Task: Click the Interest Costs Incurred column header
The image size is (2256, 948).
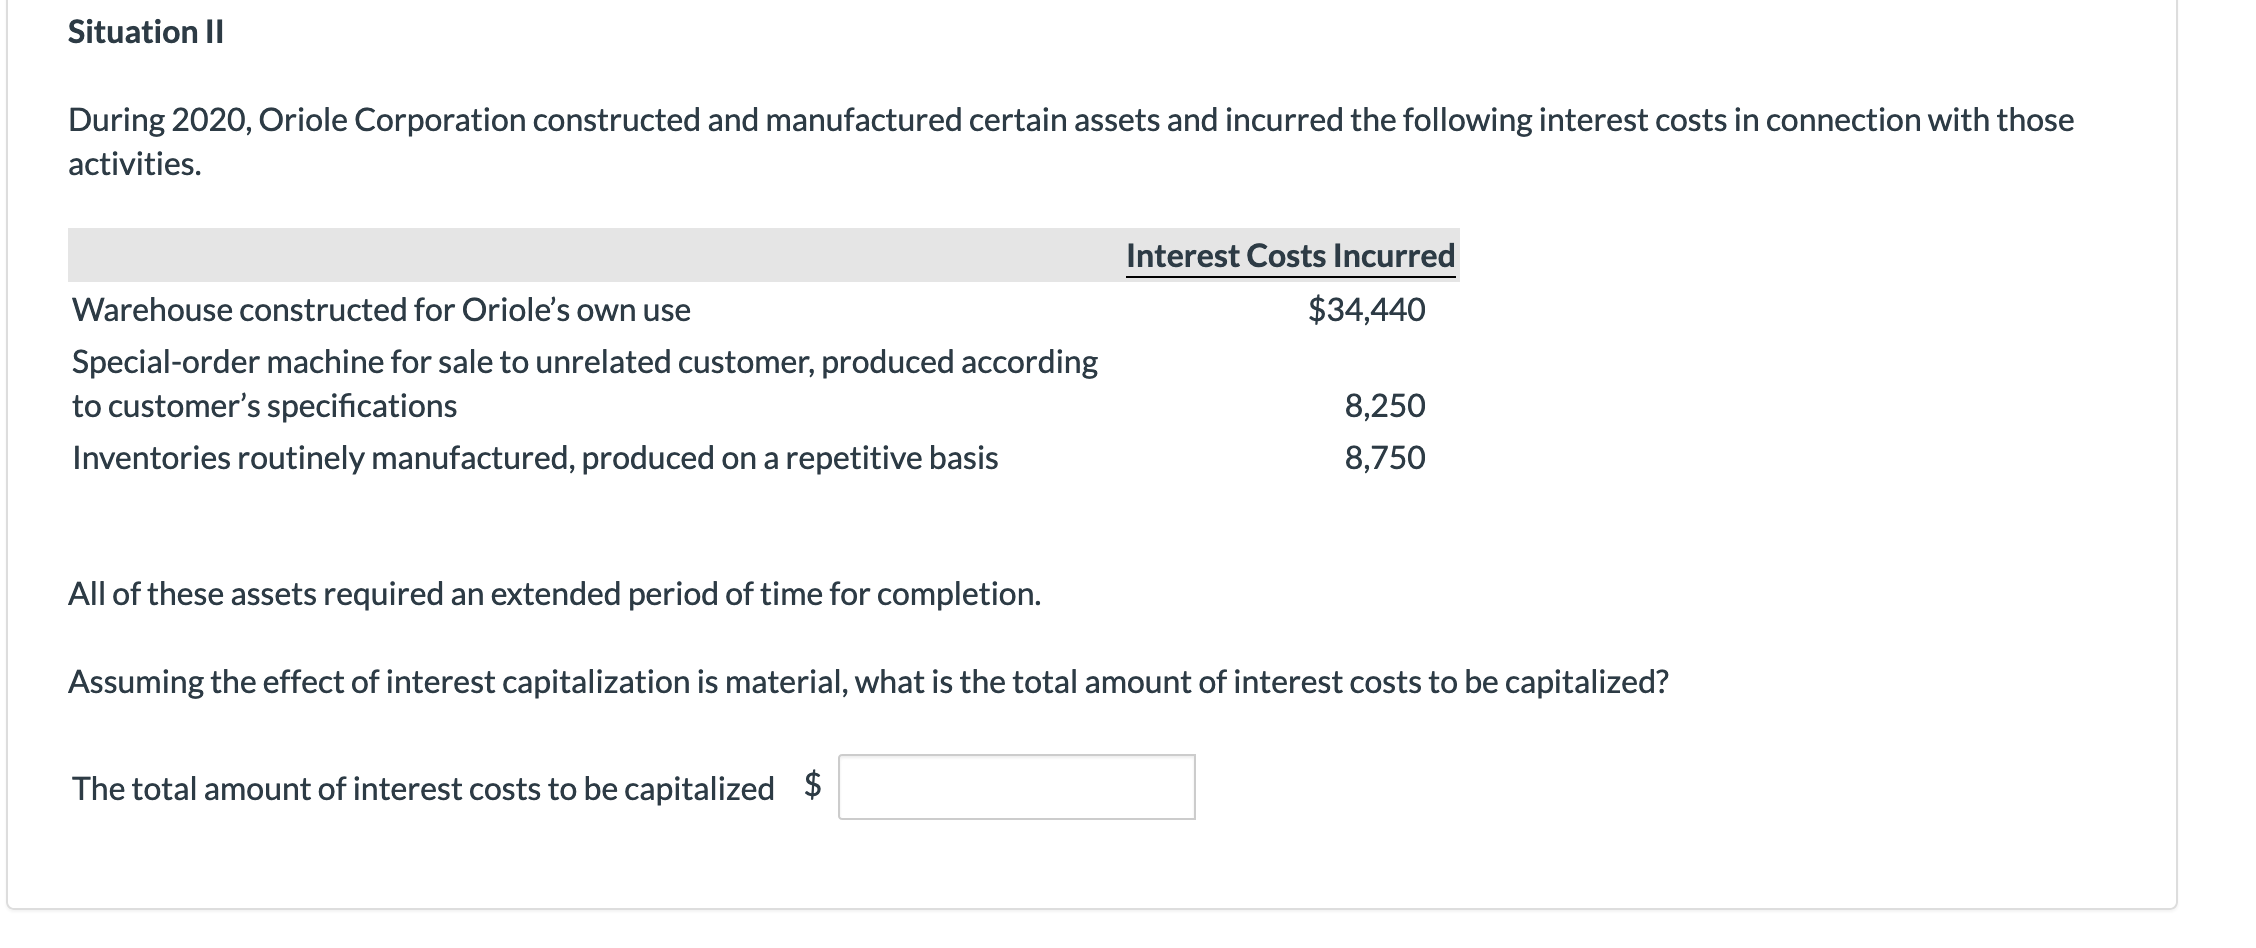Action: point(1290,256)
